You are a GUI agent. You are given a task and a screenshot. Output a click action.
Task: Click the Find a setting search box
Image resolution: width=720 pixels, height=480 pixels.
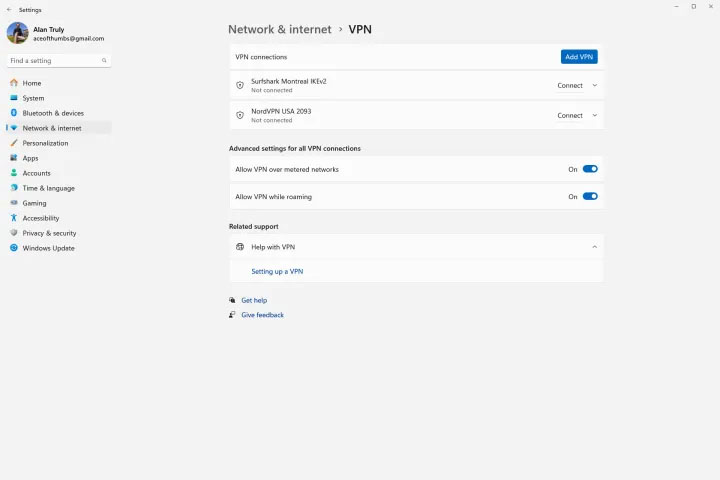click(x=59, y=61)
